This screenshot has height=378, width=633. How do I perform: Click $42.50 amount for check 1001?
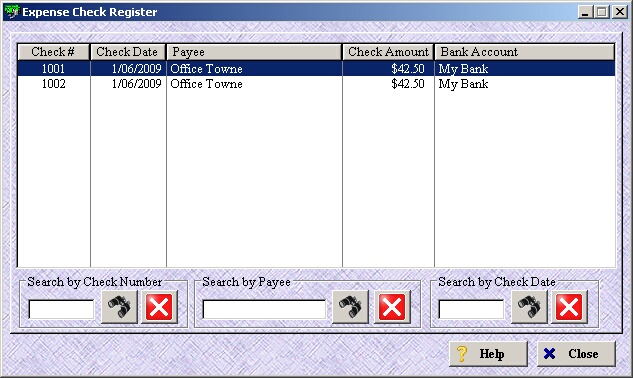[x=408, y=69]
